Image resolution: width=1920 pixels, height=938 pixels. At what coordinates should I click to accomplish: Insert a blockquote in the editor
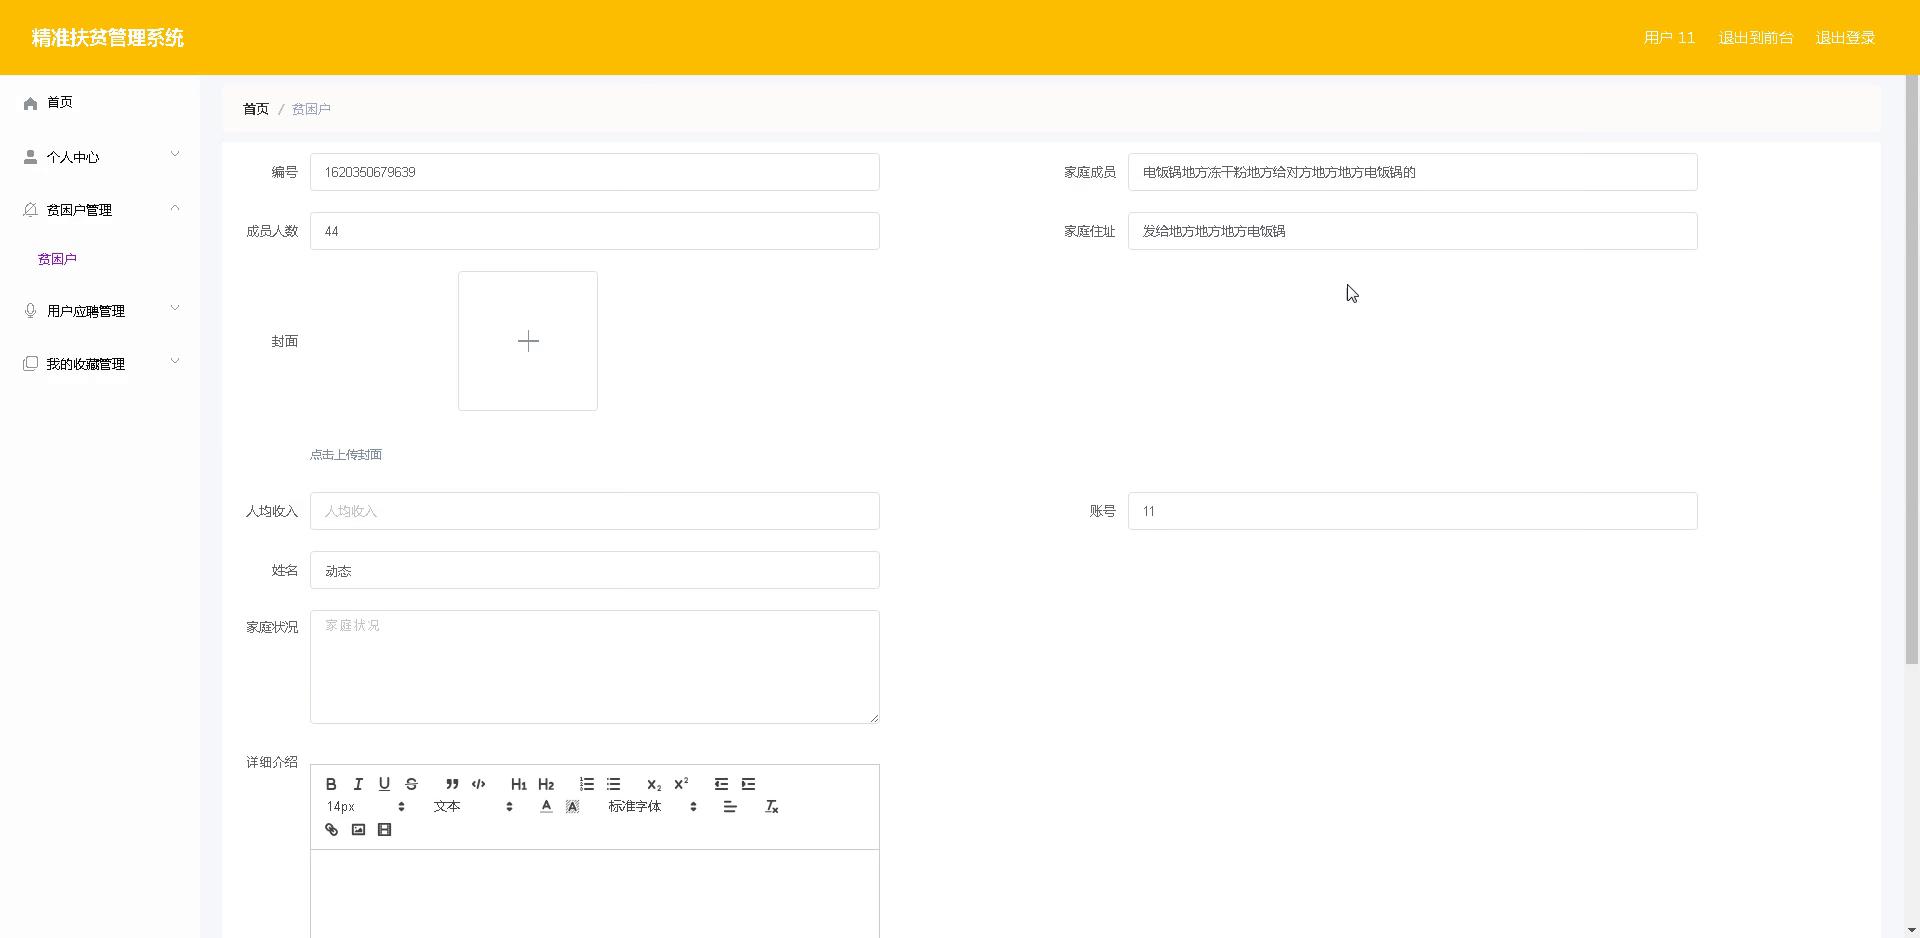click(452, 784)
